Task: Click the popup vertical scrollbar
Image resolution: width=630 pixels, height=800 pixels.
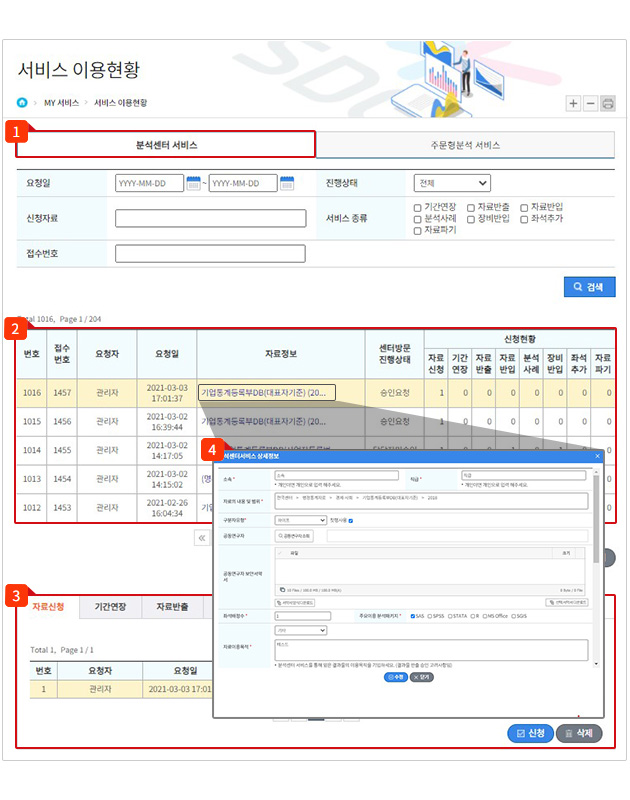Action: 596,519
